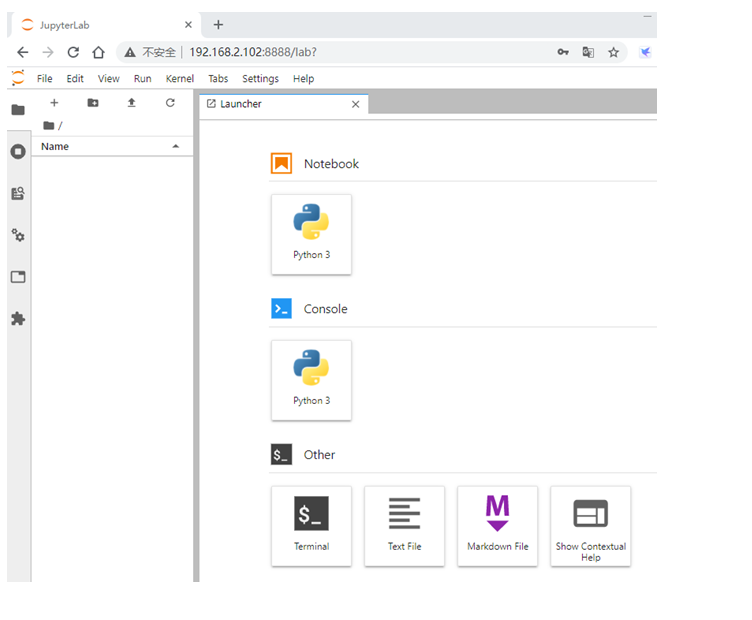Click the browser forward arrow
This screenshot has height=620, width=752.
(48, 52)
